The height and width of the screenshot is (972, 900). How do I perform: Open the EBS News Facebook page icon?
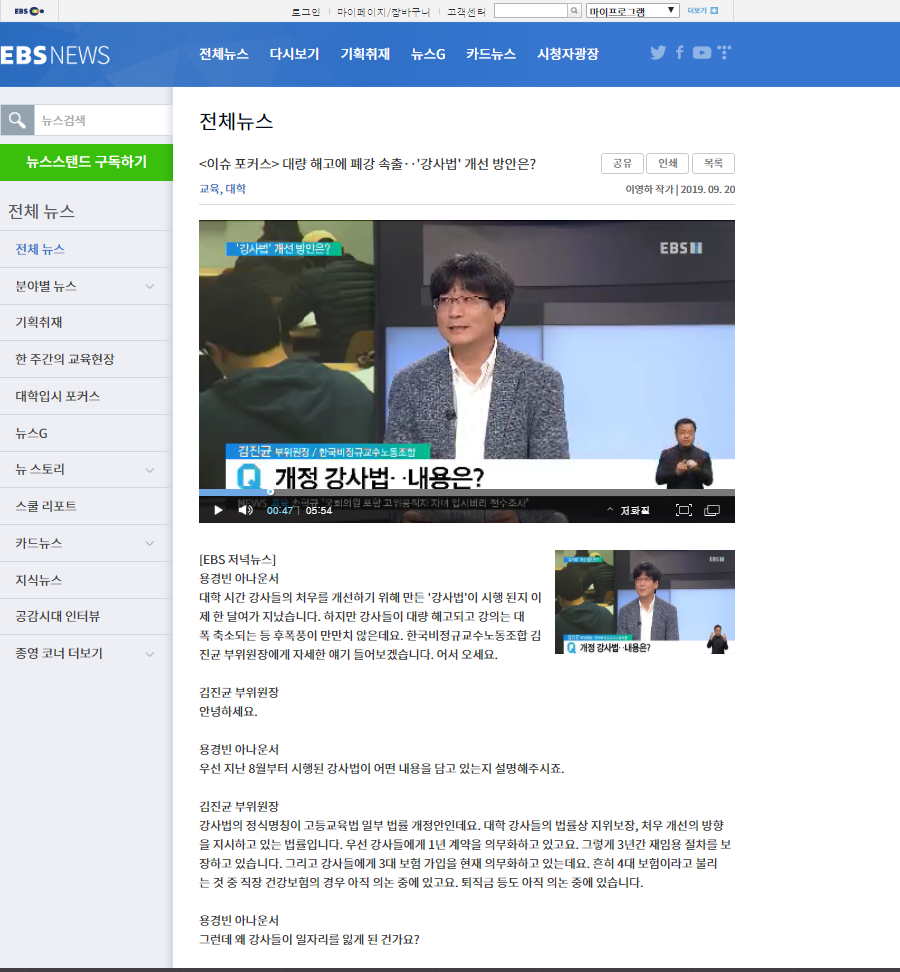point(680,53)
